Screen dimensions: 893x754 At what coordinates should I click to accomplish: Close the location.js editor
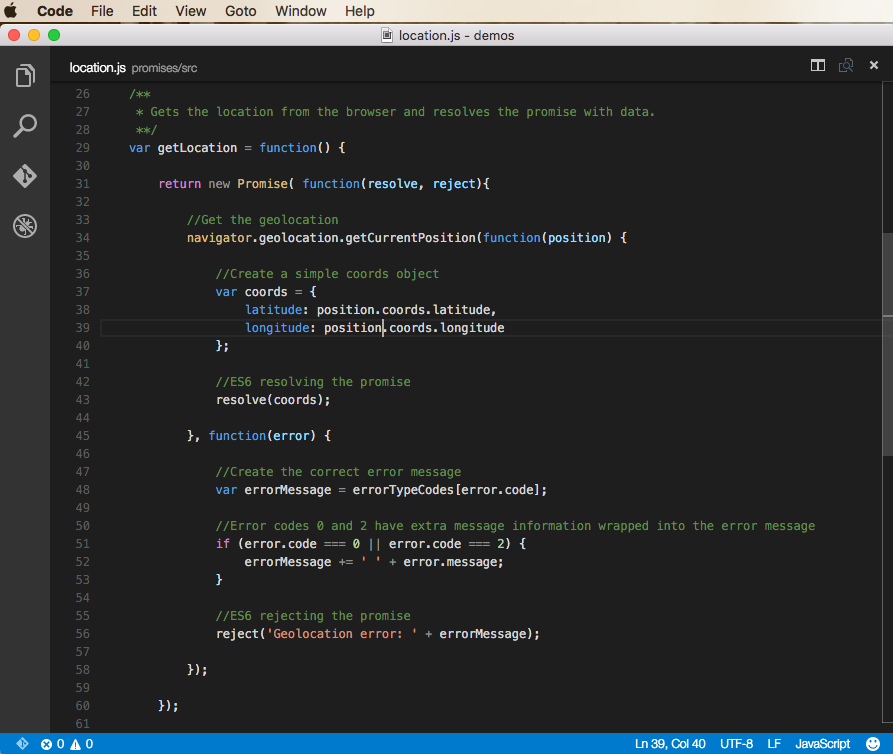pos(873,66)
